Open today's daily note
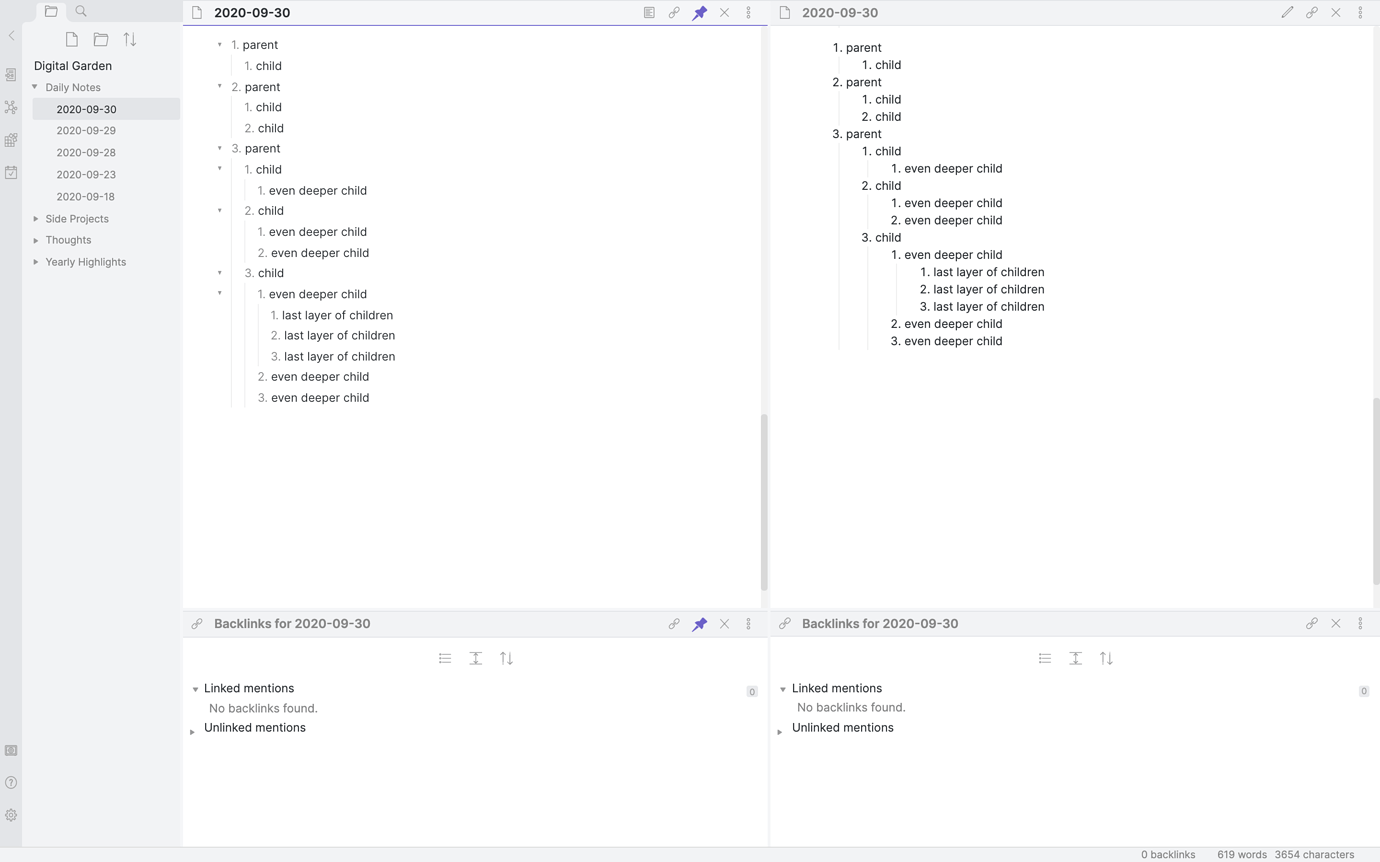 [10, 172]
